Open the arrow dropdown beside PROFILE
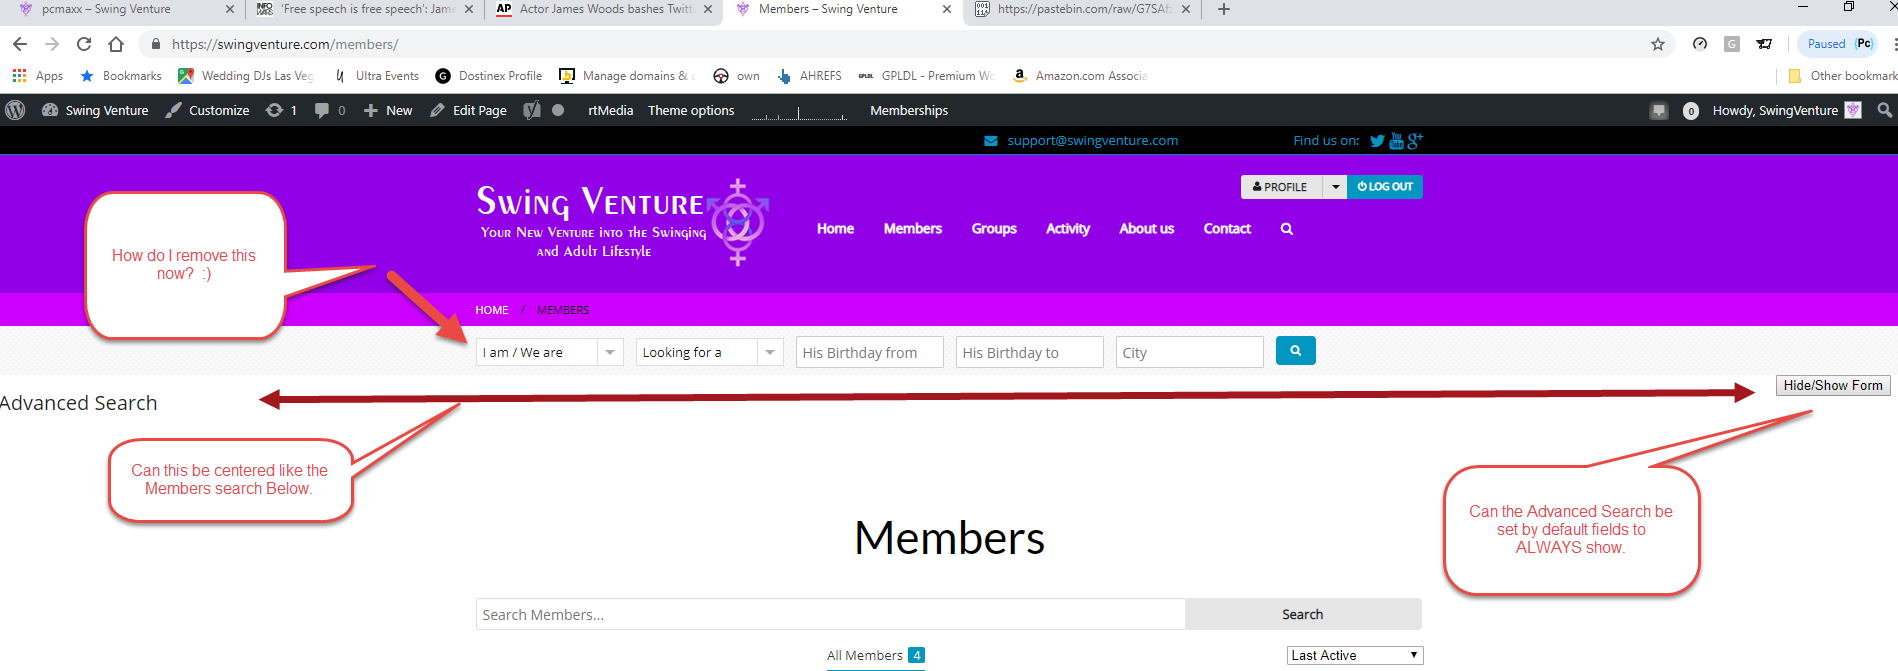This screenshot has height=671, width=1898. click(x=1335, y=187)
